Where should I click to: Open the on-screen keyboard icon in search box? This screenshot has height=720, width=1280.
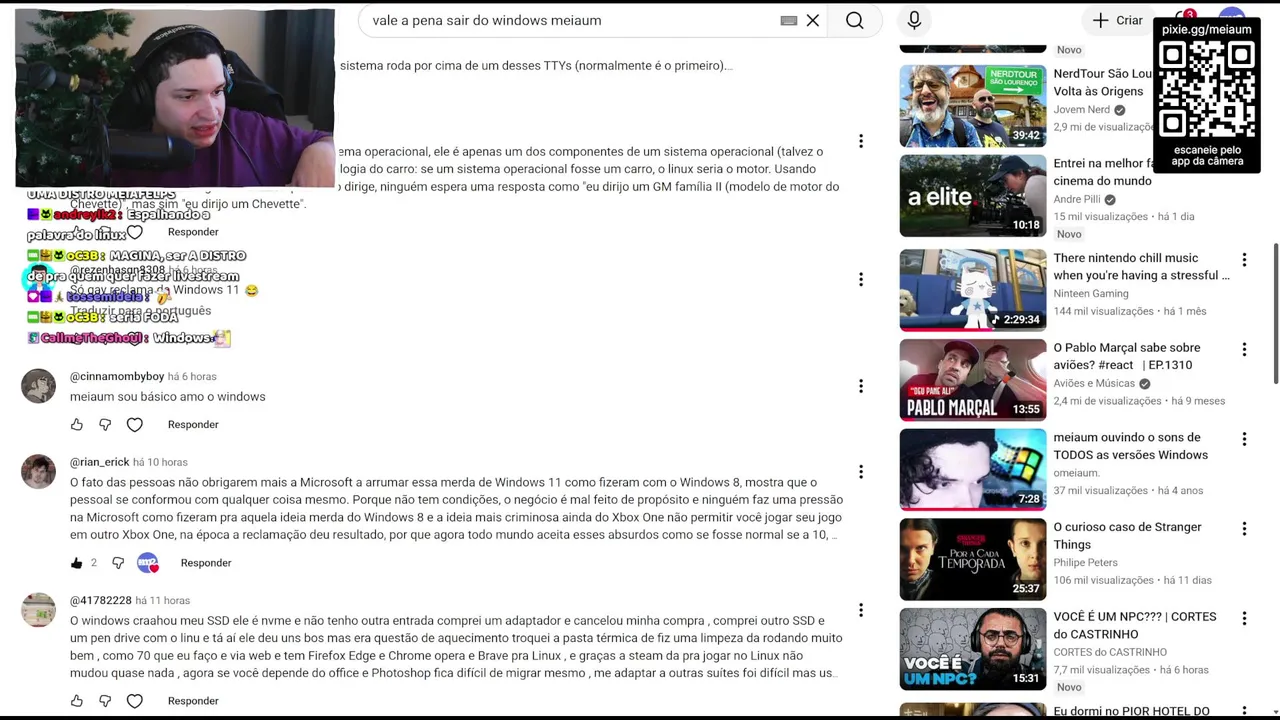pyautogui.click(x=789, y=20)
